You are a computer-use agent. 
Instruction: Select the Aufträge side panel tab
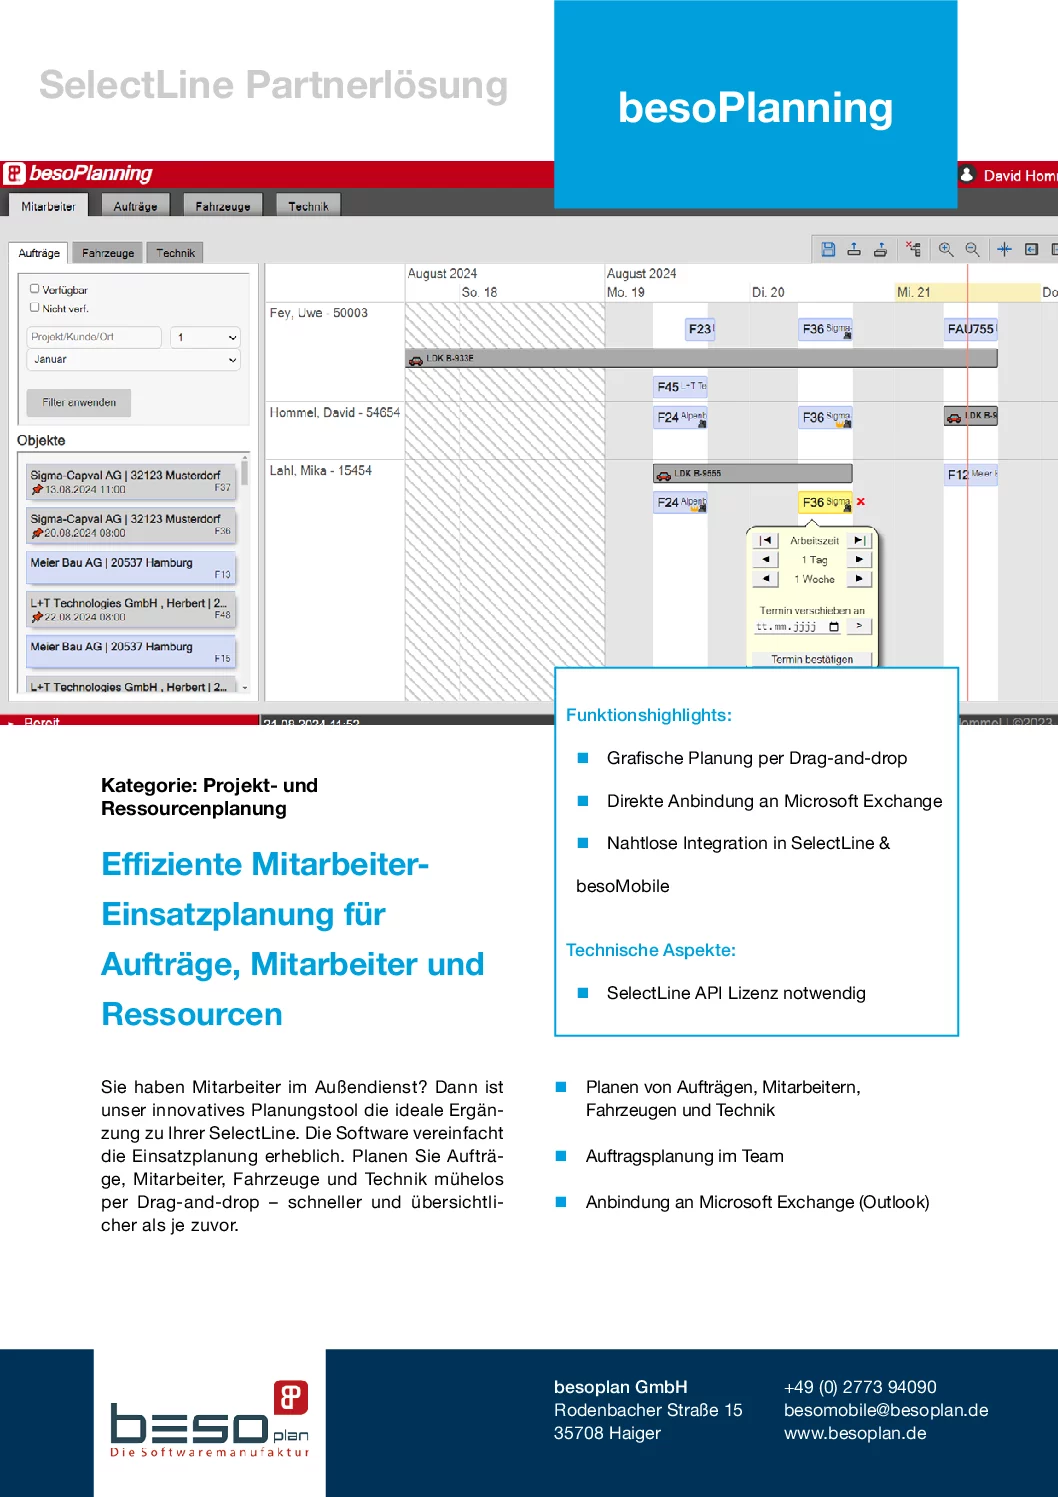[39, 253]
